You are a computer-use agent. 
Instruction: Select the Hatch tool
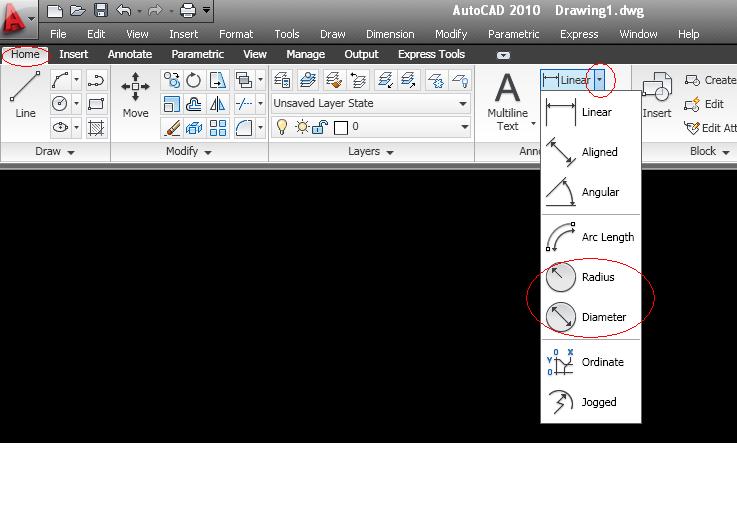pos(96,127)
